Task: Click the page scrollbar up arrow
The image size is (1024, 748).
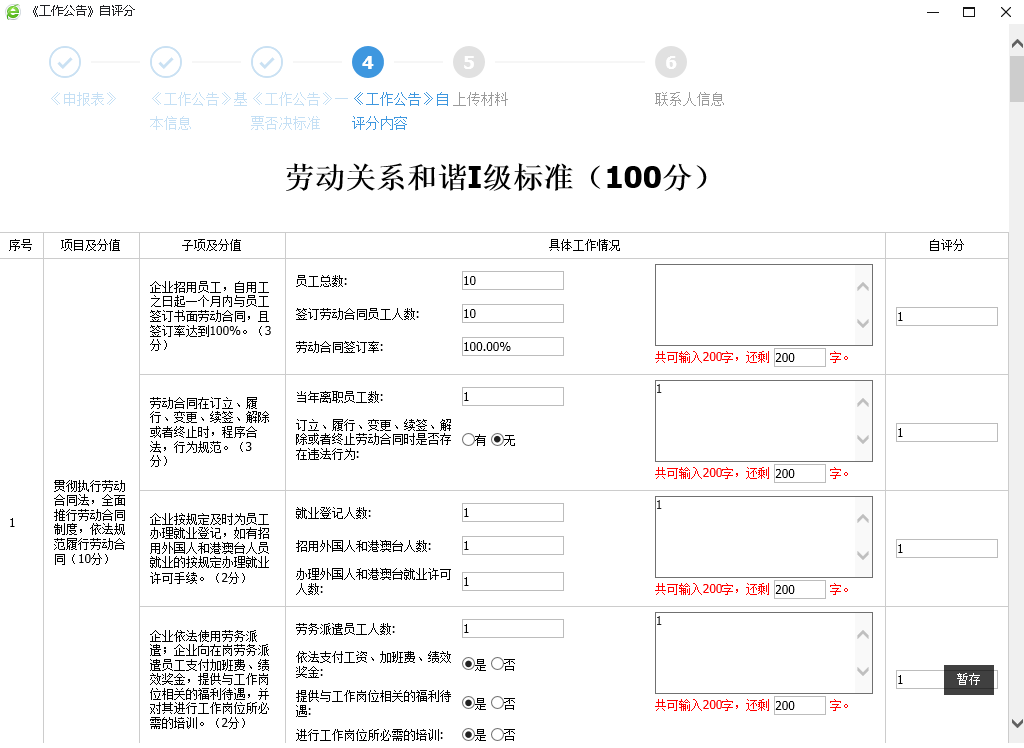Action: (1017, 43)
